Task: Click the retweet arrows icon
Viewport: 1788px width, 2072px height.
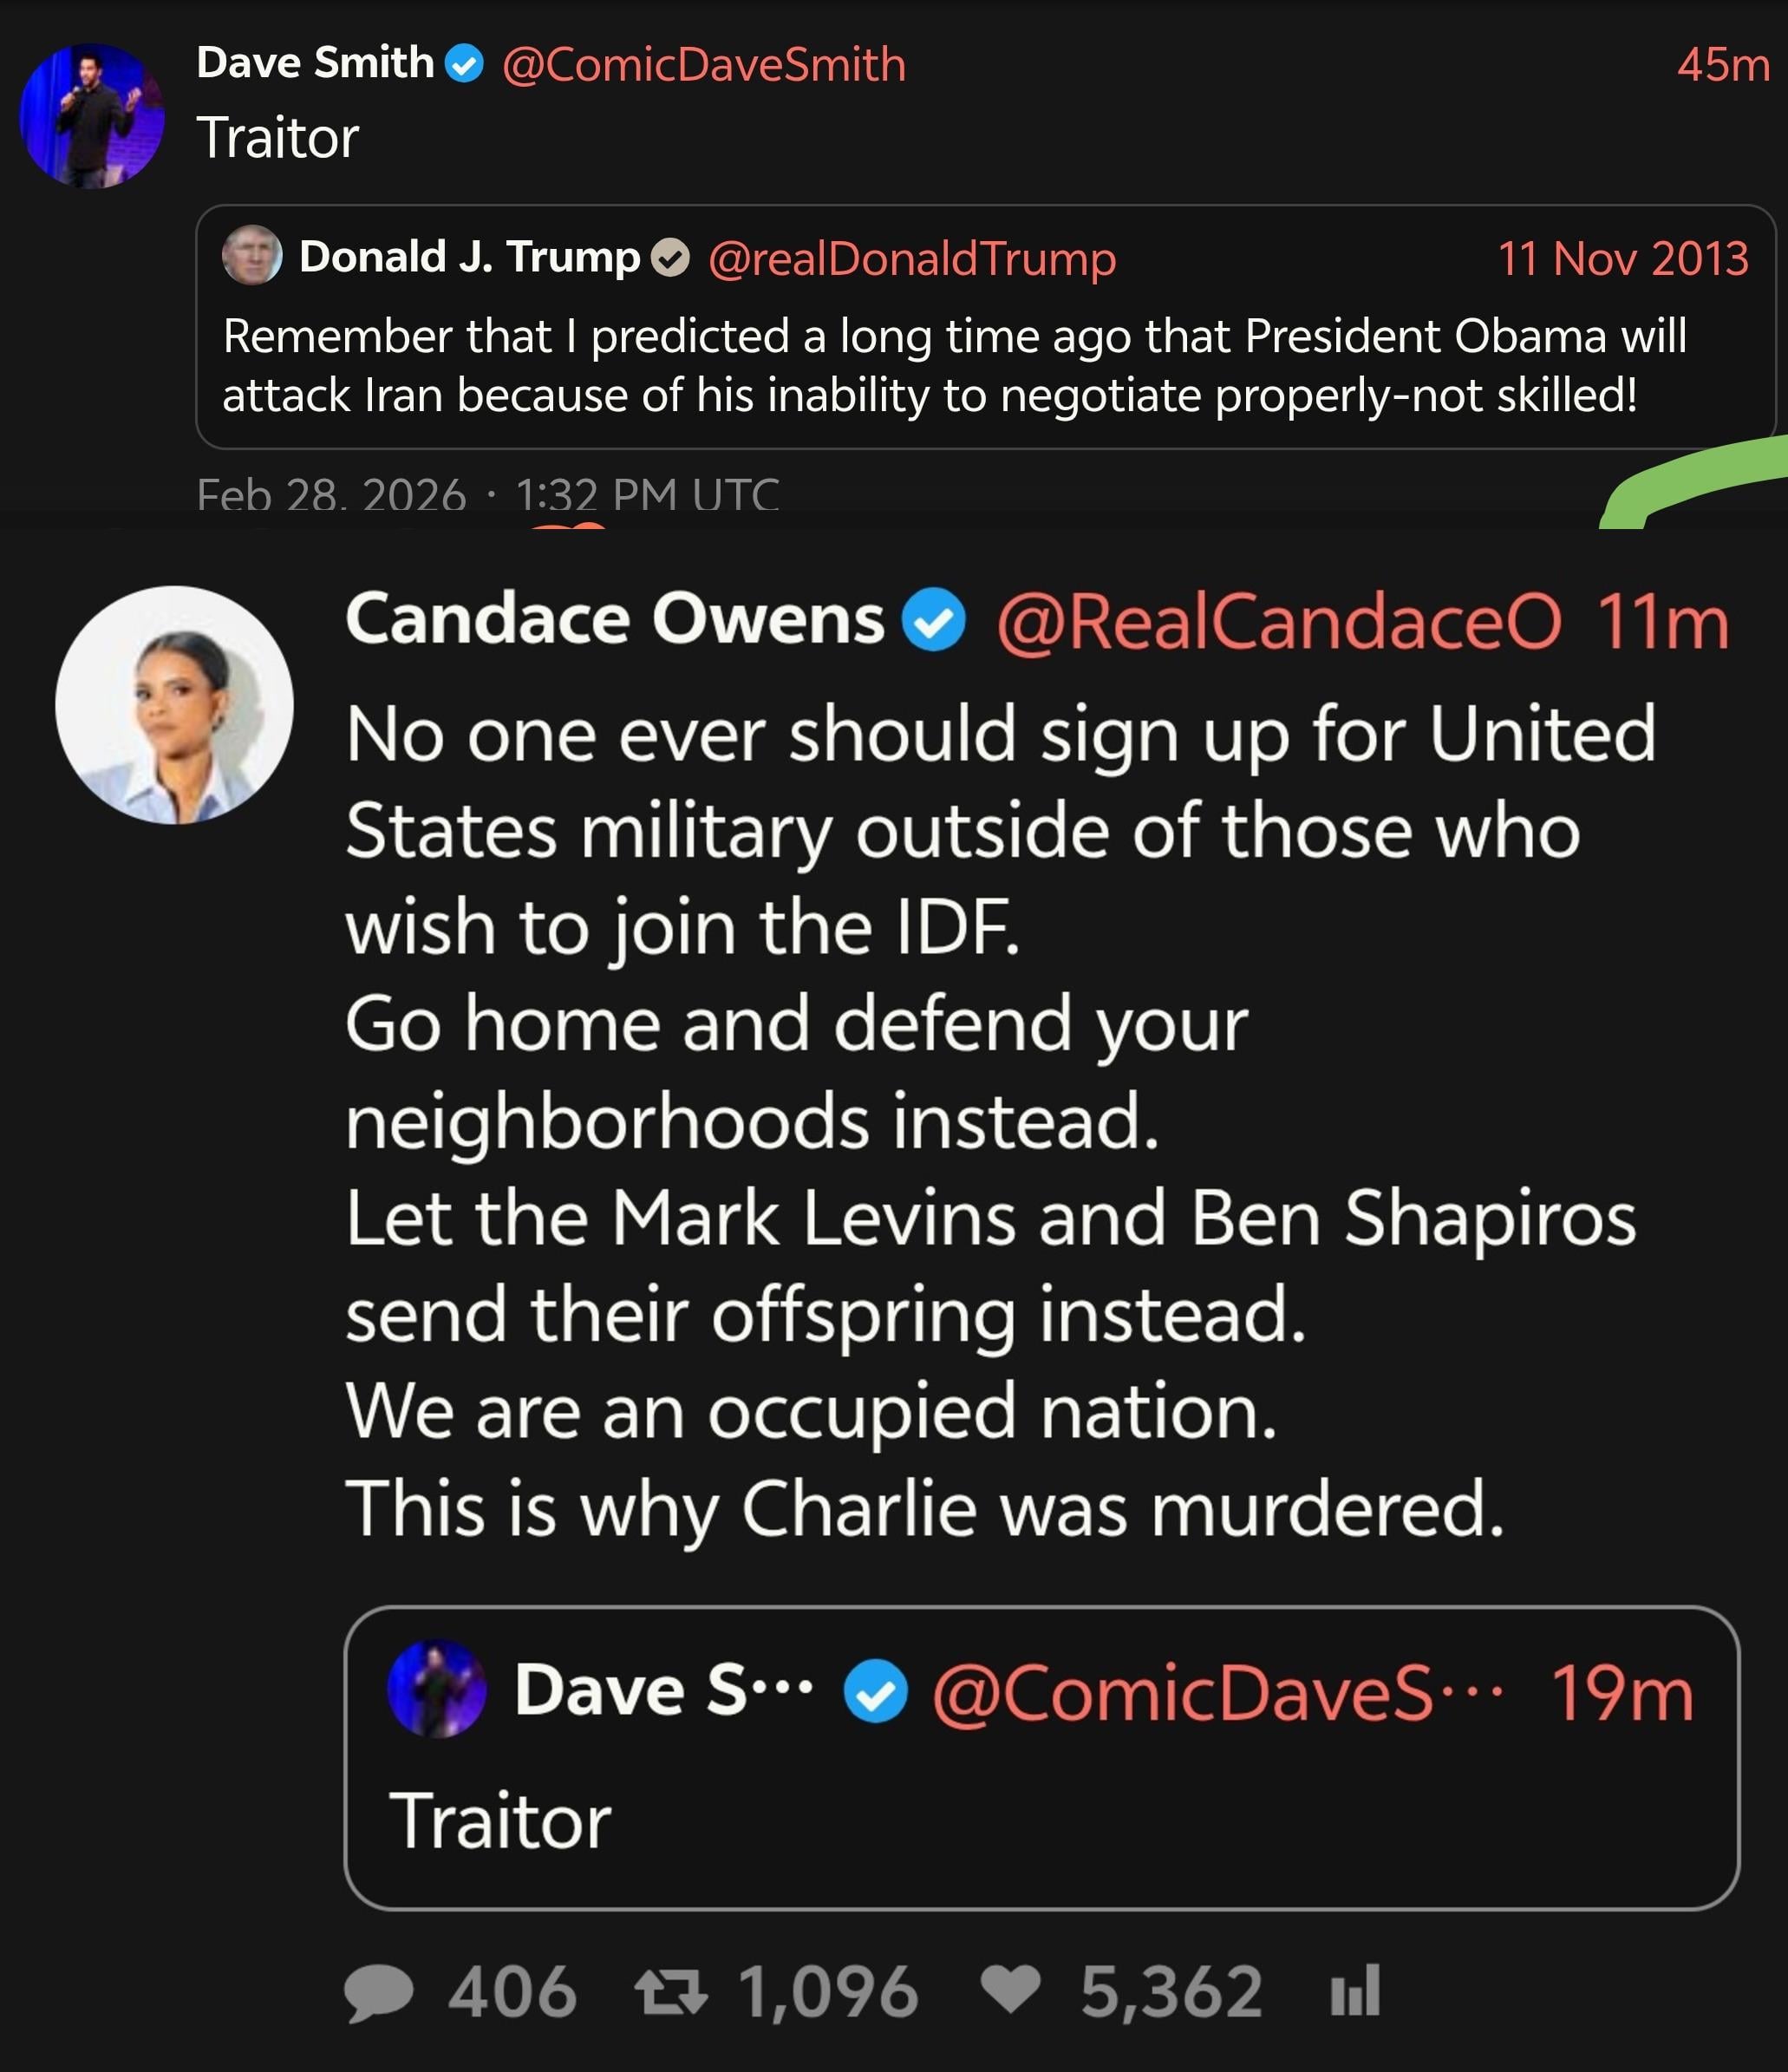Action: tap(671, 1991)
